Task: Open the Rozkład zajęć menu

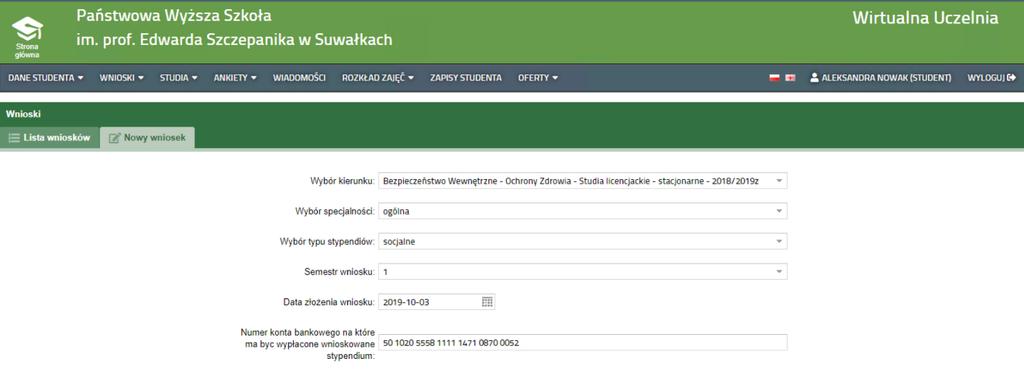Action: tap(378, 78)
